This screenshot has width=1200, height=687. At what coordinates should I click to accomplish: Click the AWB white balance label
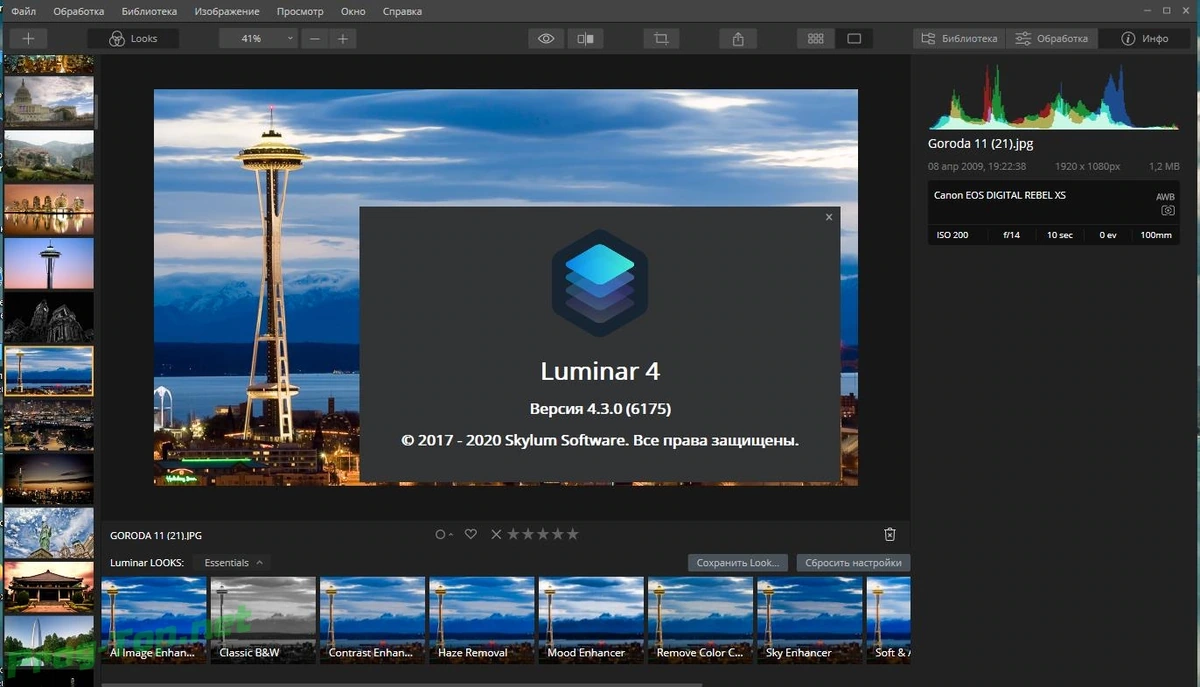(x=1165, y=197)
